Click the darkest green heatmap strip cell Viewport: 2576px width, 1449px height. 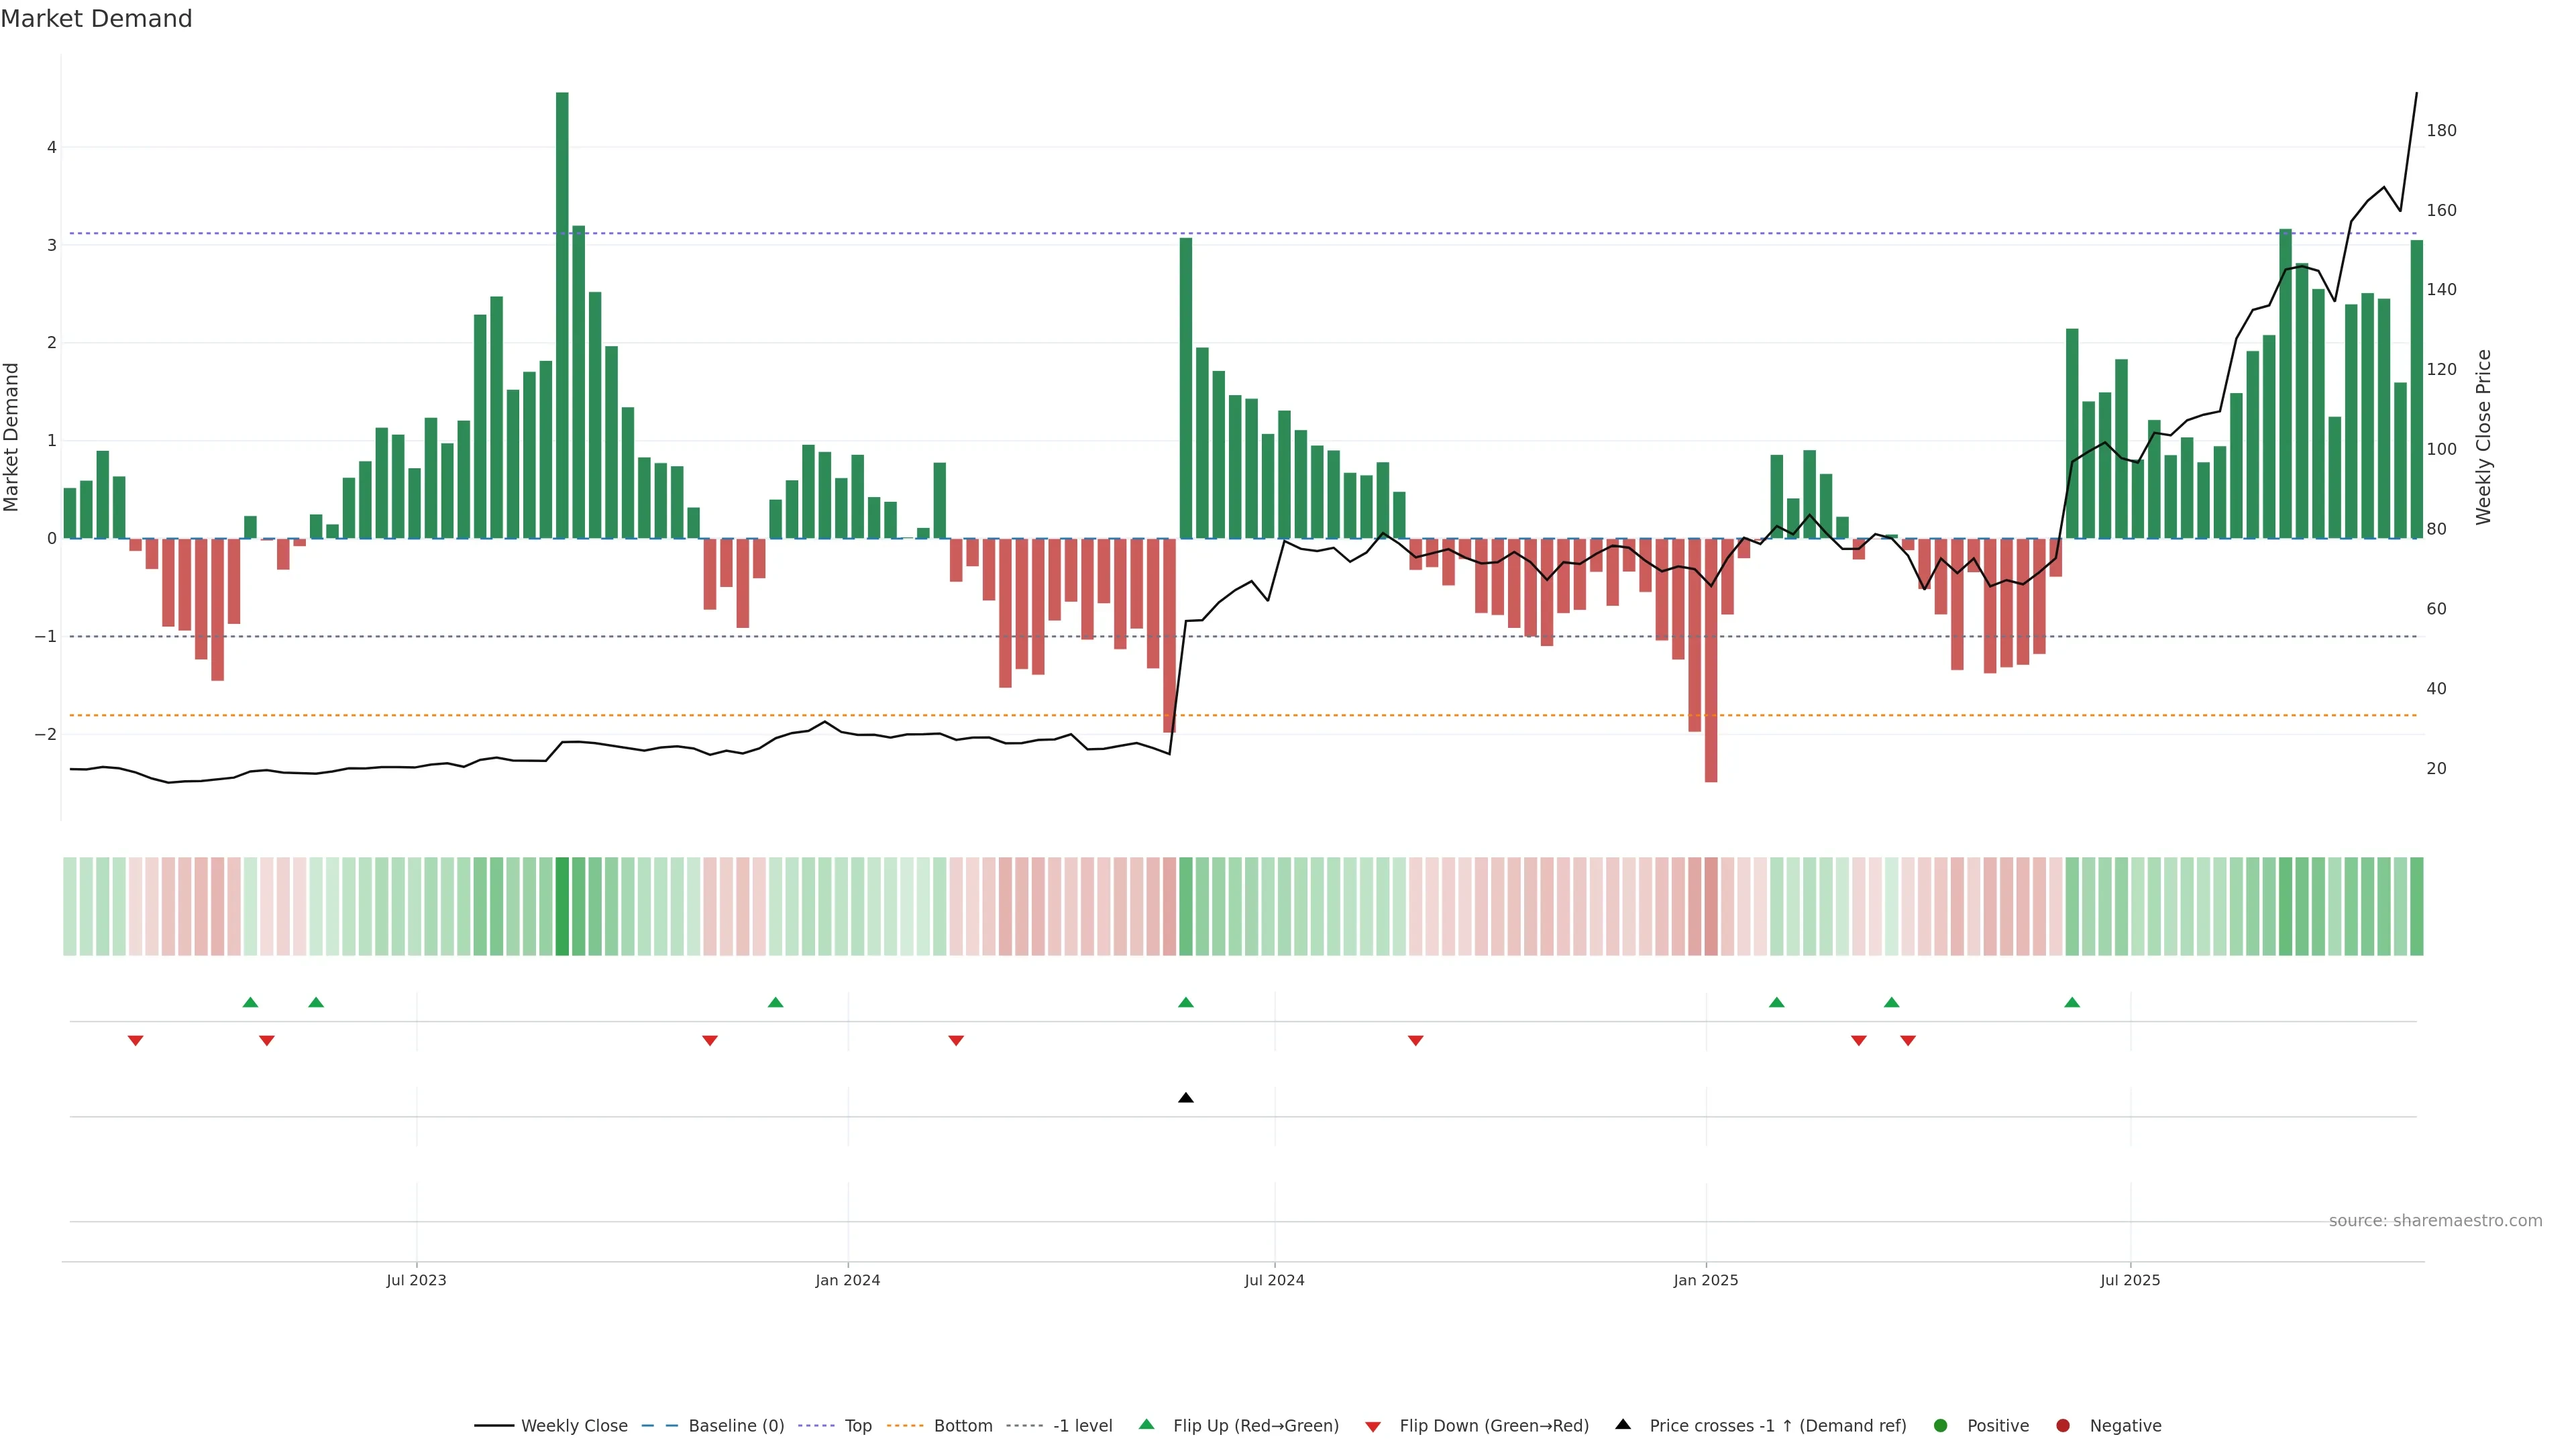(x=562, y=906)
